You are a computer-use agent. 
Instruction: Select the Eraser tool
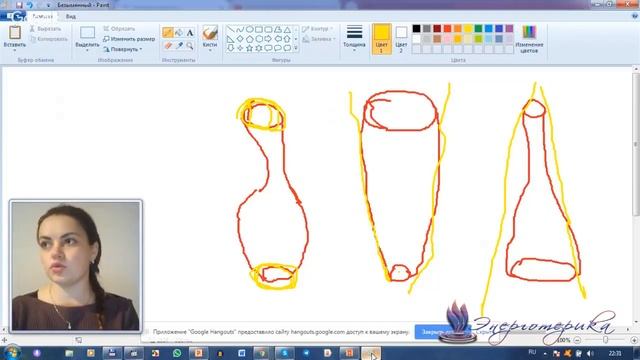pos(167,46)
